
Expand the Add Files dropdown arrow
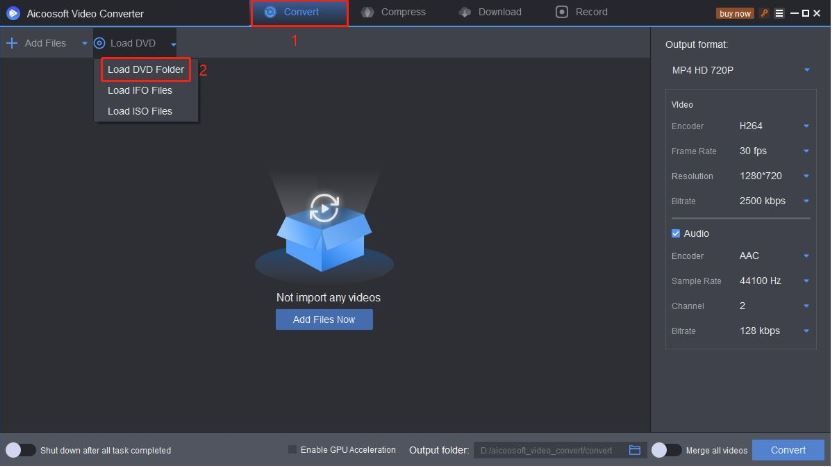pyautogui.click(x=84, y=44)
